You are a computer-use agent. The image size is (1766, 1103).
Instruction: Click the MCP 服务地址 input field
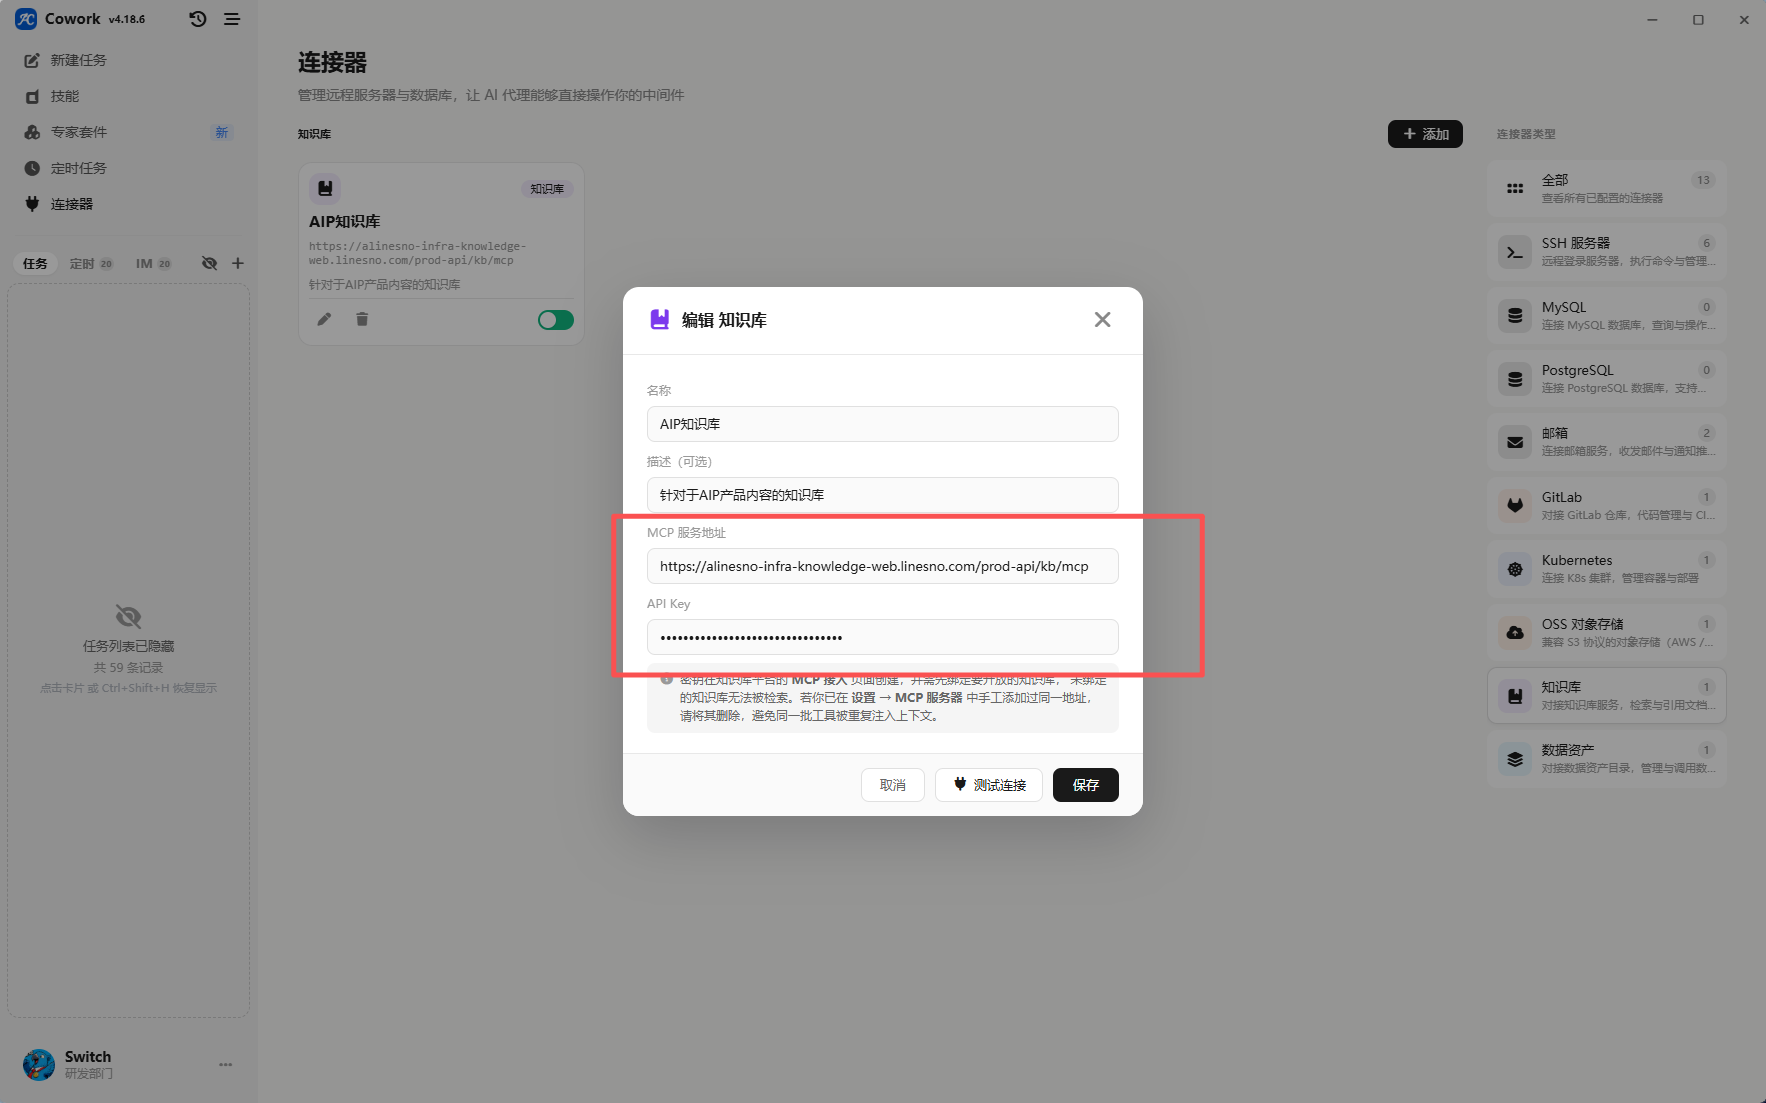click(x=883, y=566)
